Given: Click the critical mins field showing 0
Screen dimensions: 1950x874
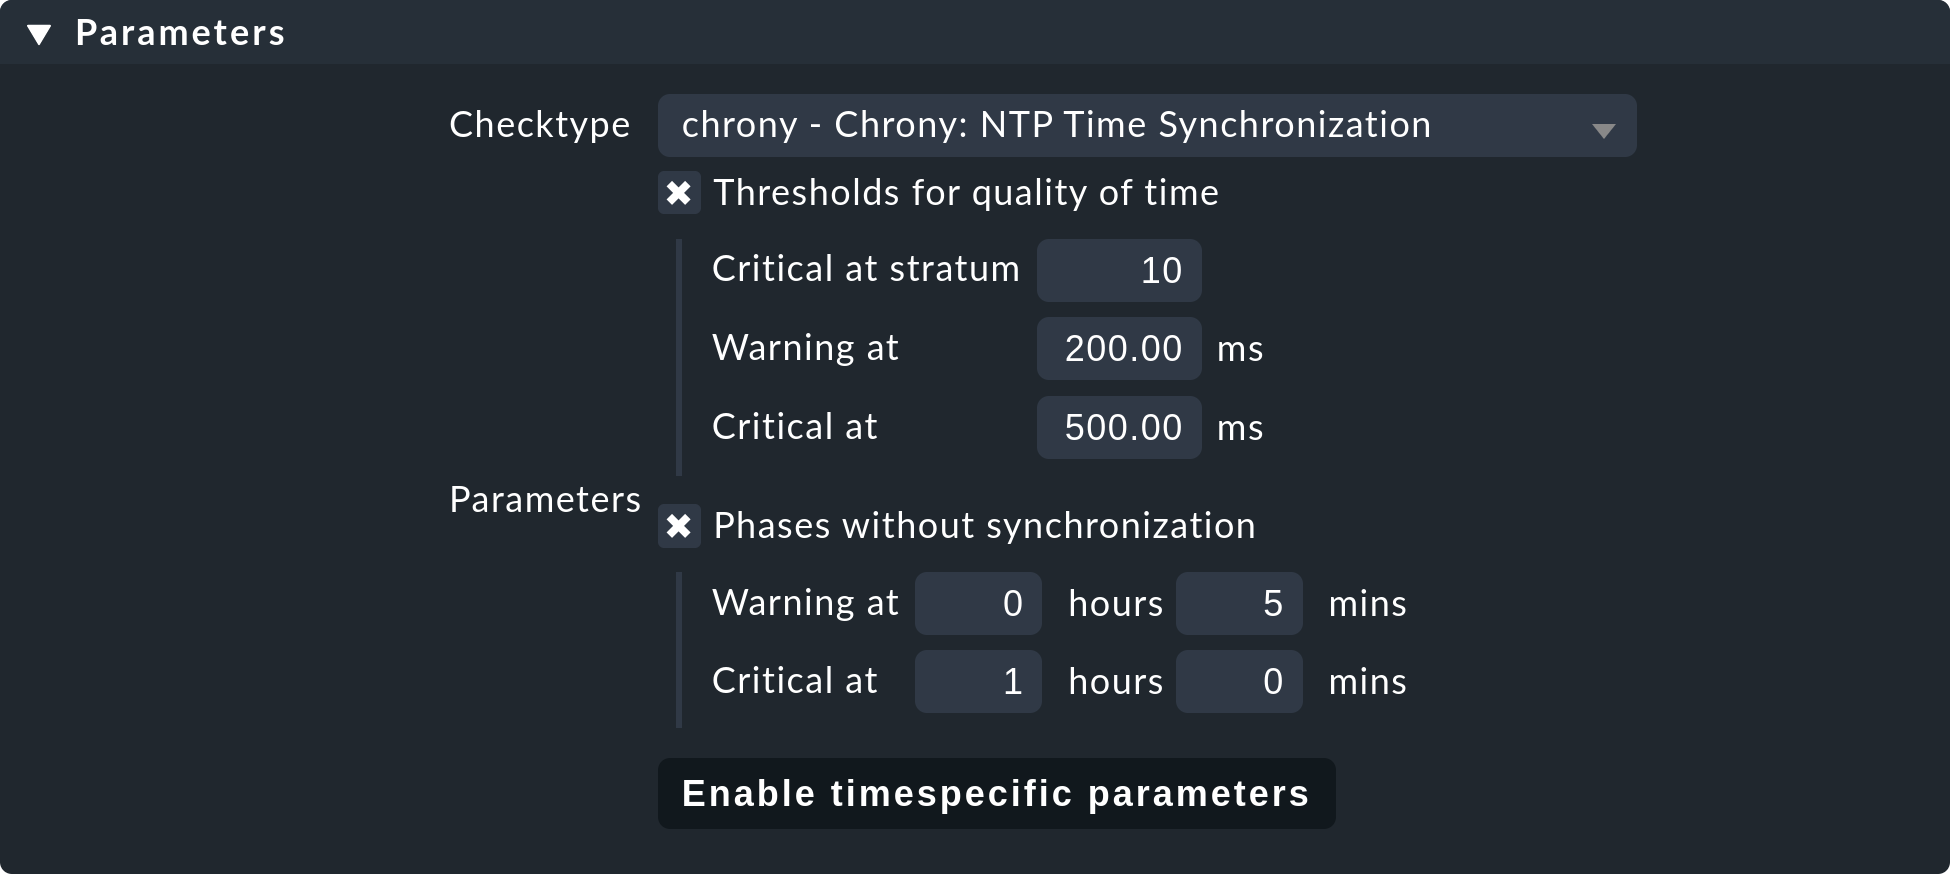Looking at the screenshot, I should 1238,681.
